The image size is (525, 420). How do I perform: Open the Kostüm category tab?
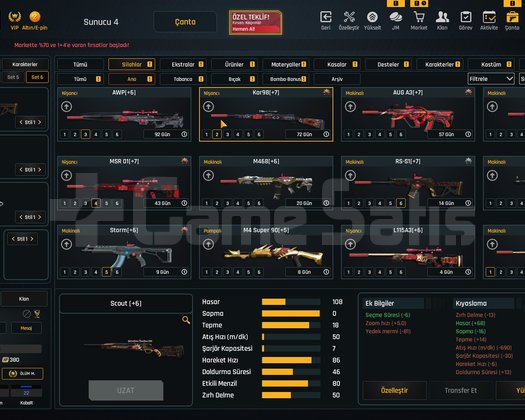pos(491,64)
